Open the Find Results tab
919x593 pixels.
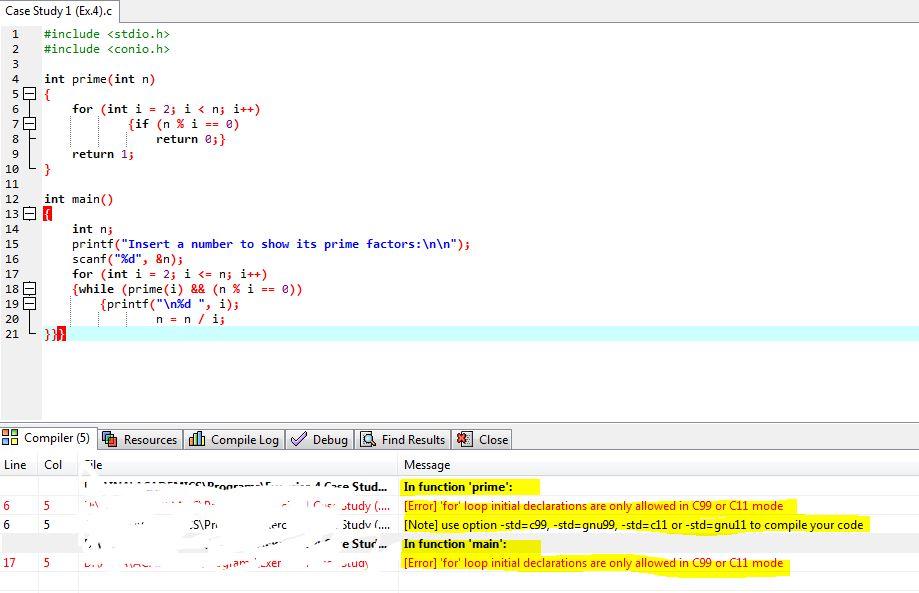[x=403, y=438]
